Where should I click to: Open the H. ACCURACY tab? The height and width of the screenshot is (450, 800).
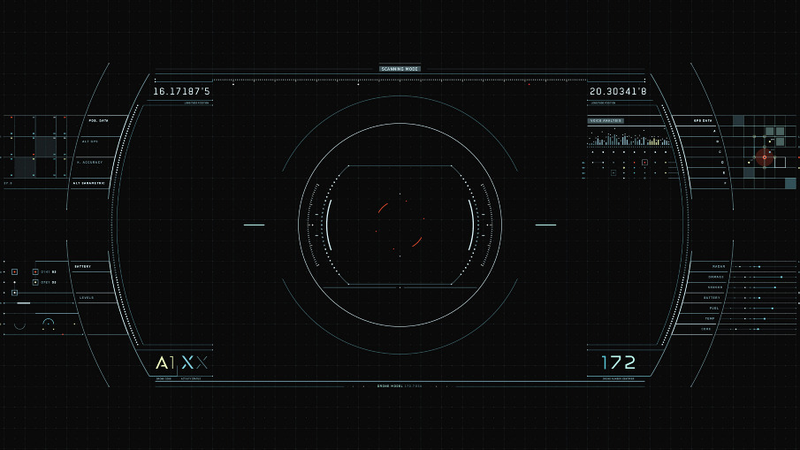(x=90, y=162)
